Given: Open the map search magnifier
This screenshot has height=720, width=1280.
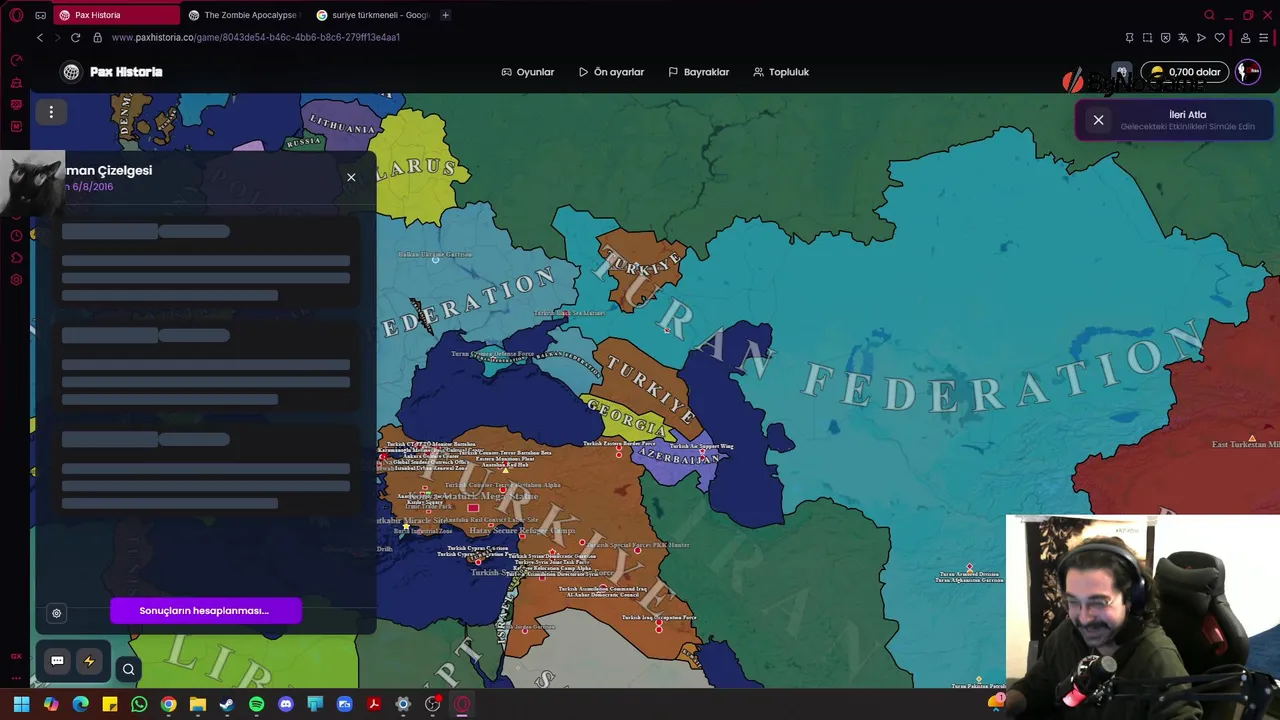Looking at the screenshot, I should [x=128, y=669].
